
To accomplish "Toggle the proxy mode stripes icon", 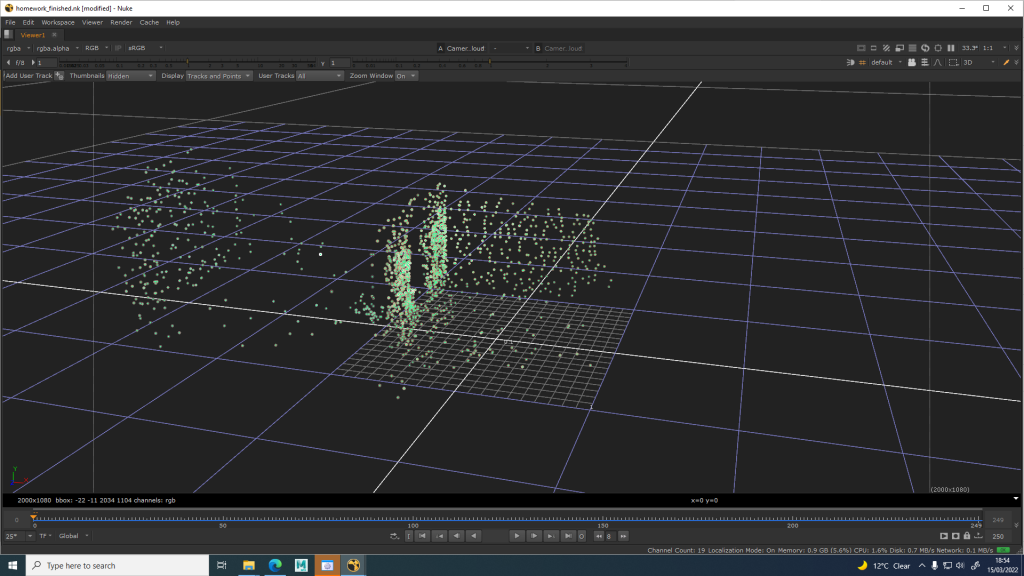I will [x=886, y=48].
